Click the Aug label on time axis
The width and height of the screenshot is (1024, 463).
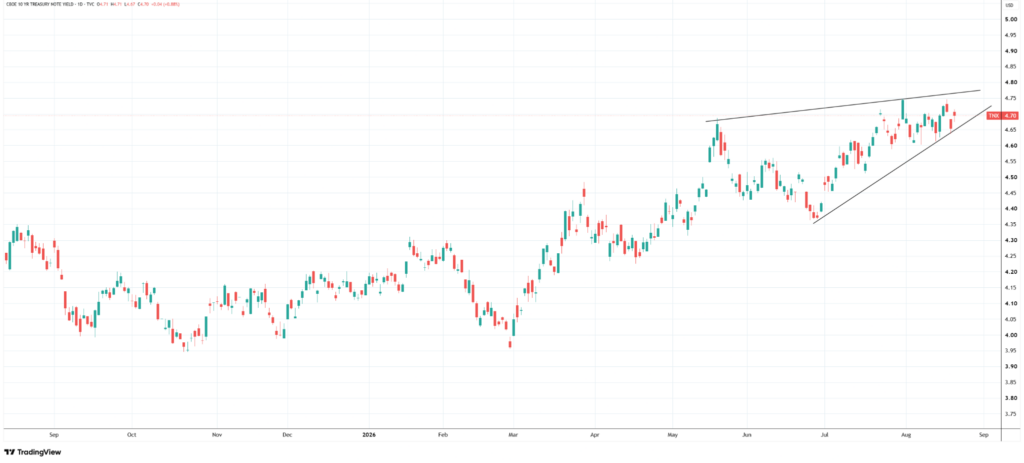click(906, 434)
